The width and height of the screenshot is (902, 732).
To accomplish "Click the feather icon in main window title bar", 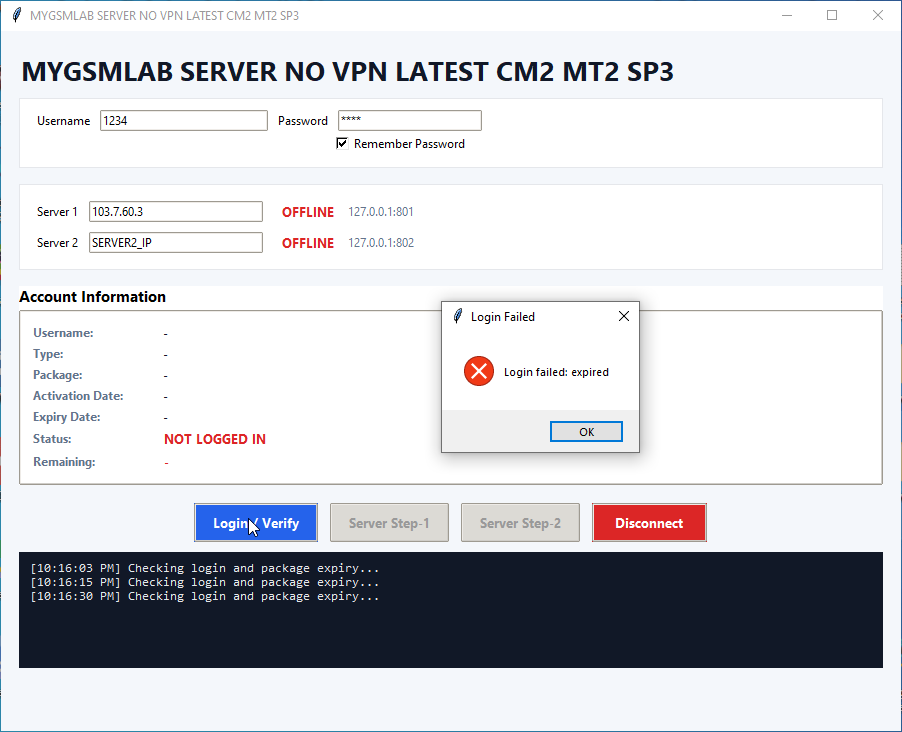I will [x=17, y=15].
